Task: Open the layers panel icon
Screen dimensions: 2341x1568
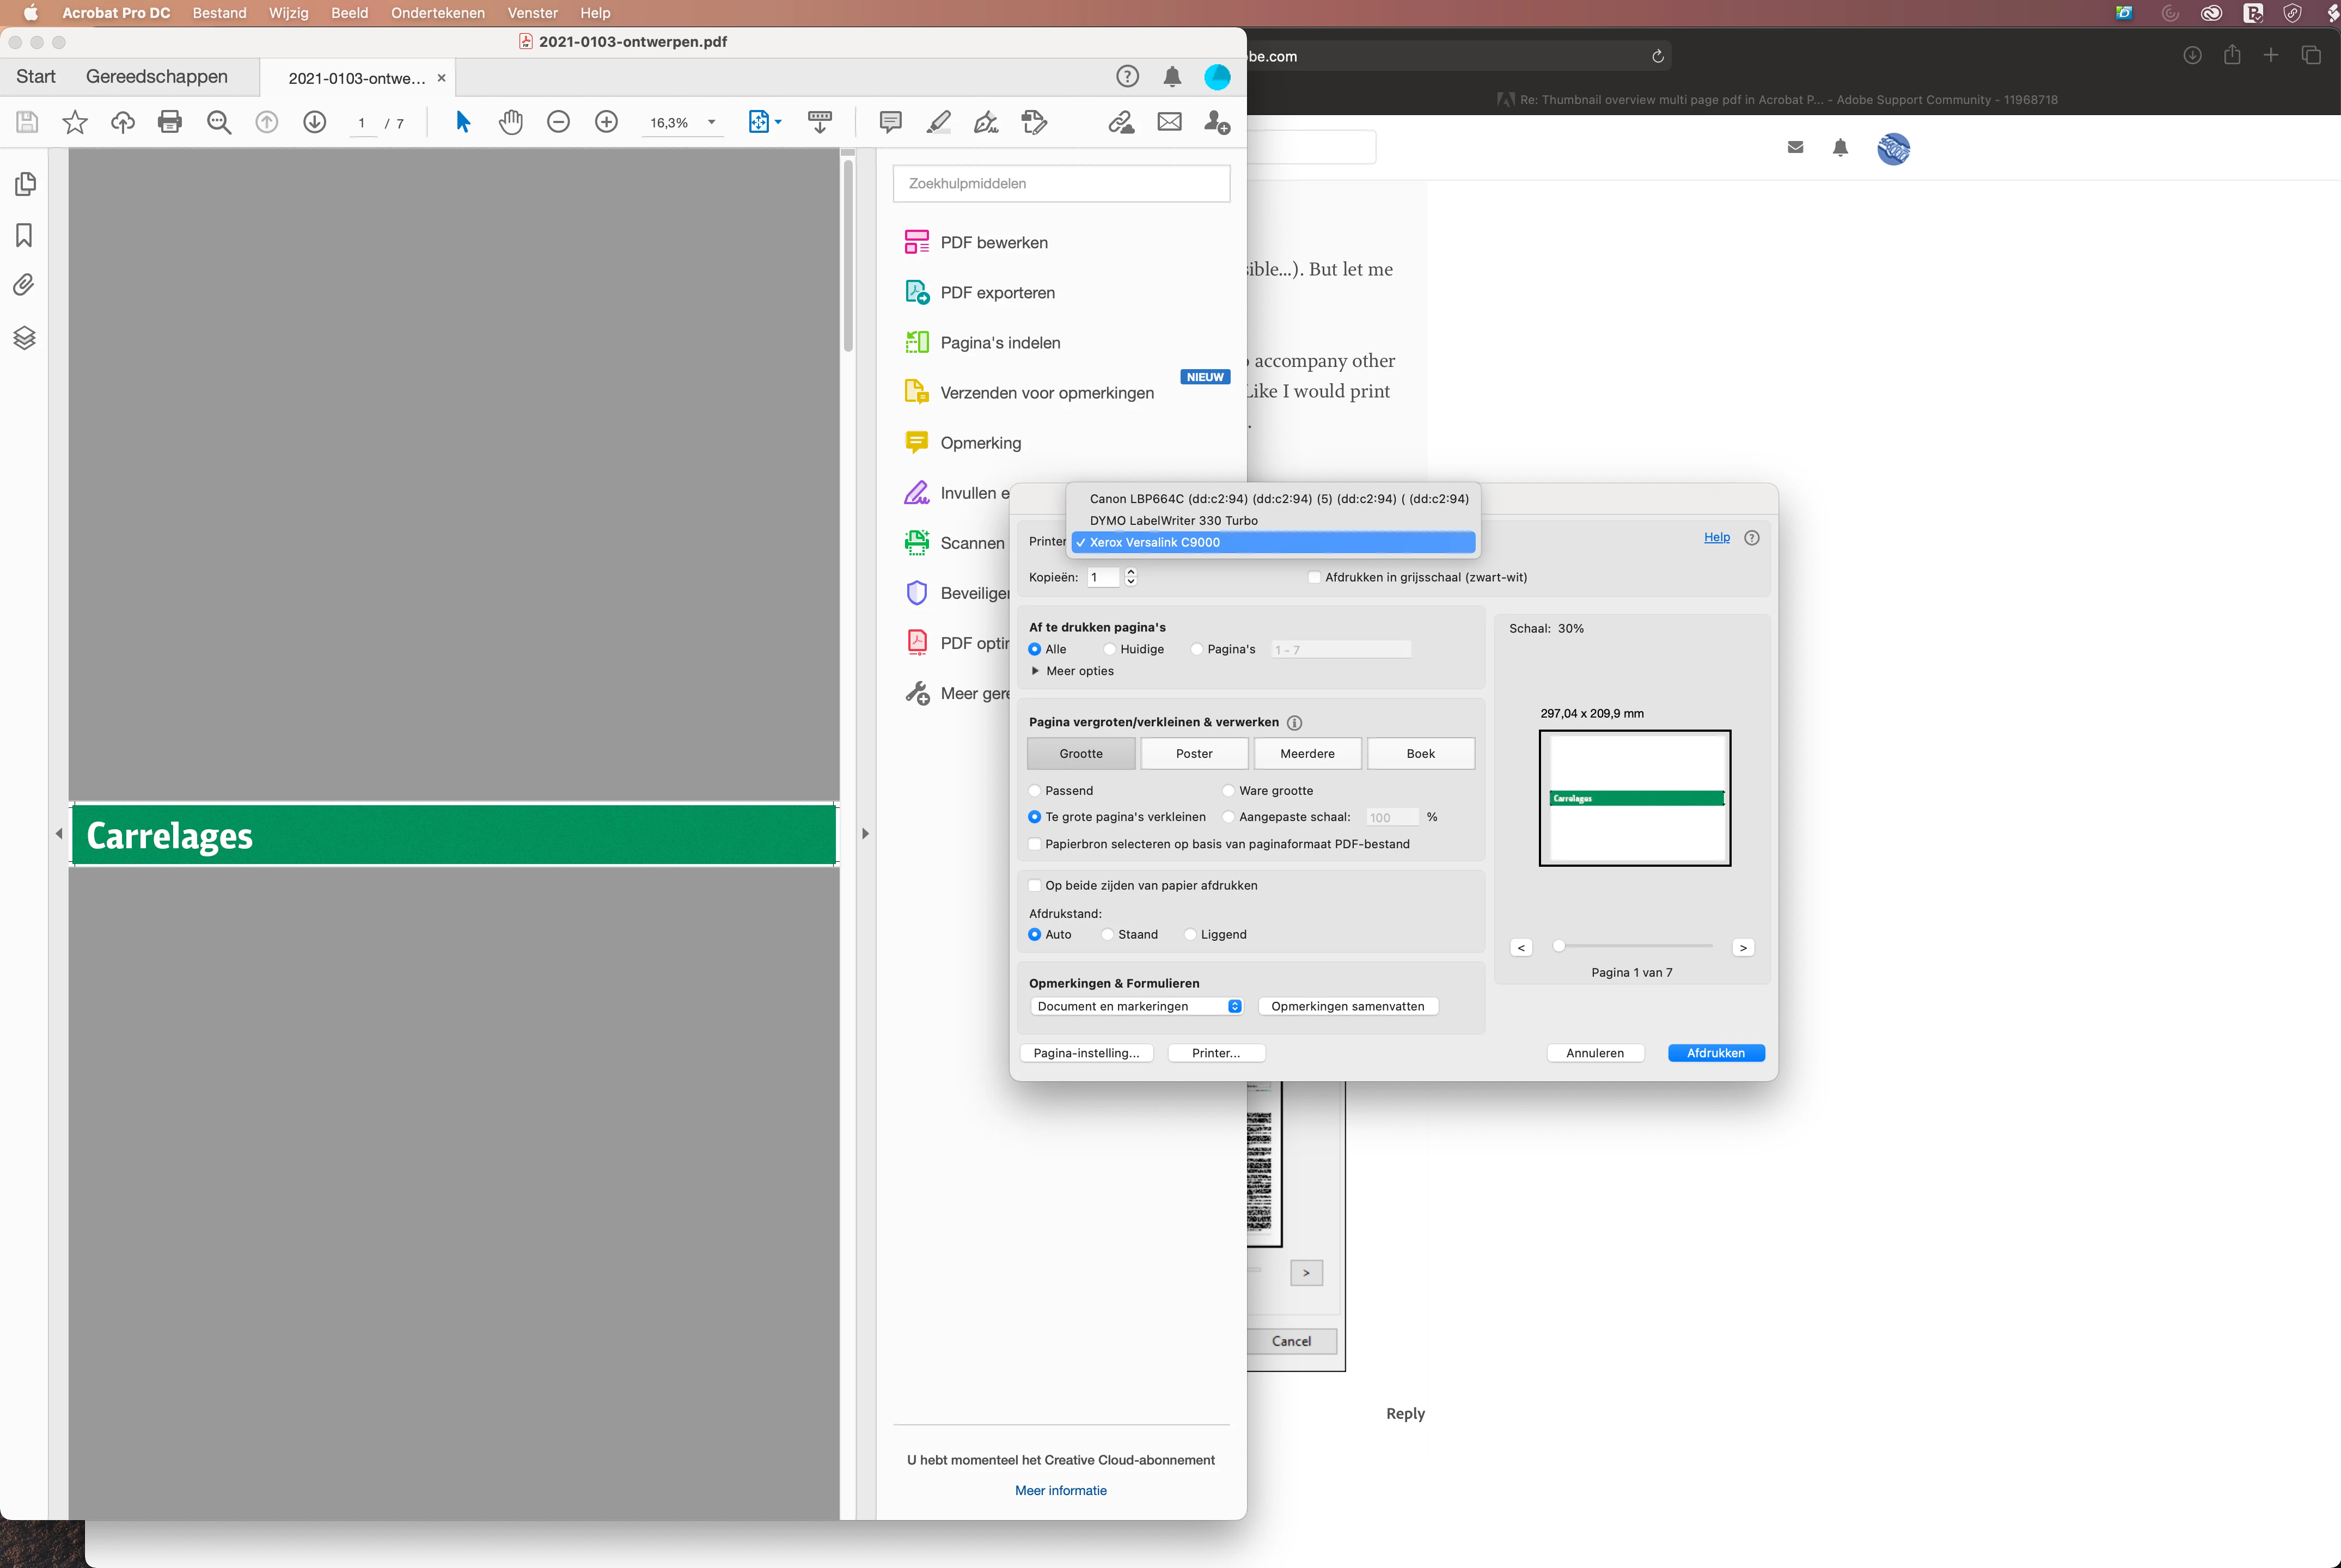Action: tap(24, 338)
